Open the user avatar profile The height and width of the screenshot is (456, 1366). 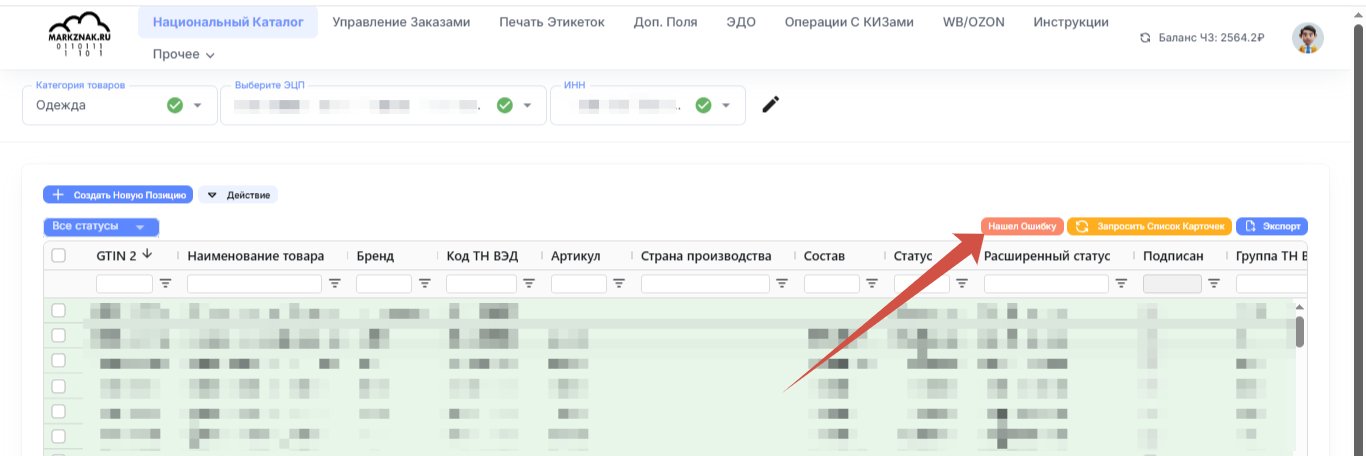[x=1308, y=38]
